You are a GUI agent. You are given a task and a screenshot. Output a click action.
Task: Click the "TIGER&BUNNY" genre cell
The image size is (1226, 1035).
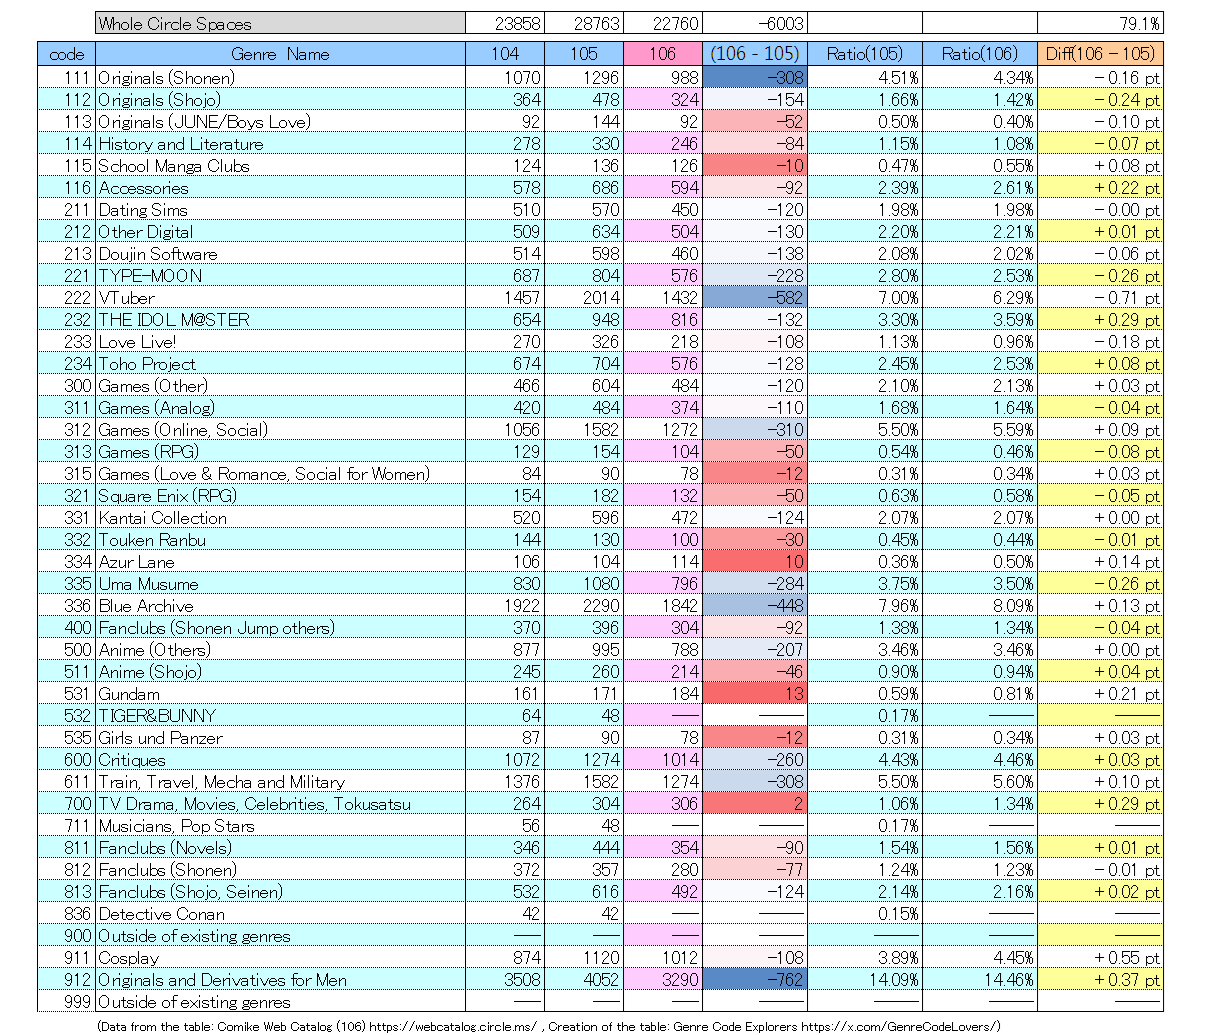click(280, 716)
